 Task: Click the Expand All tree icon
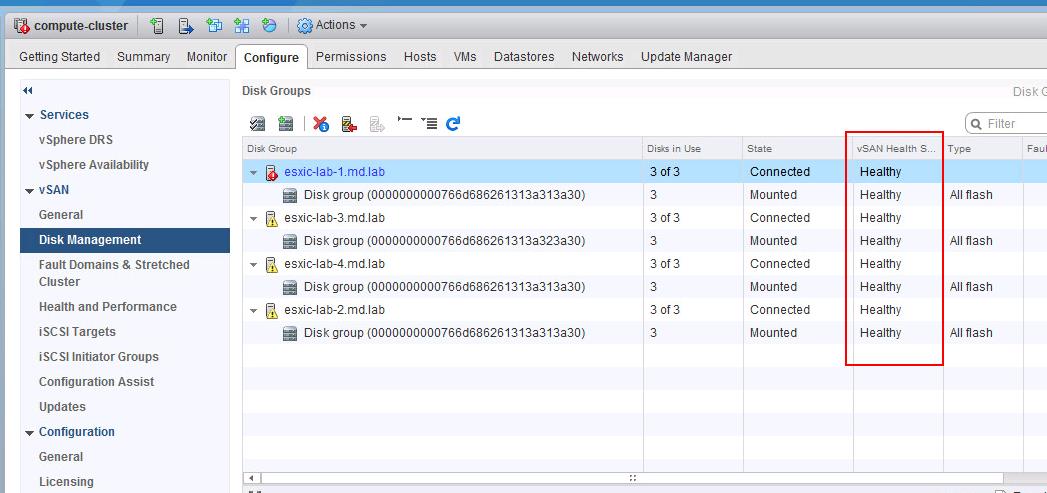(429, 123)
